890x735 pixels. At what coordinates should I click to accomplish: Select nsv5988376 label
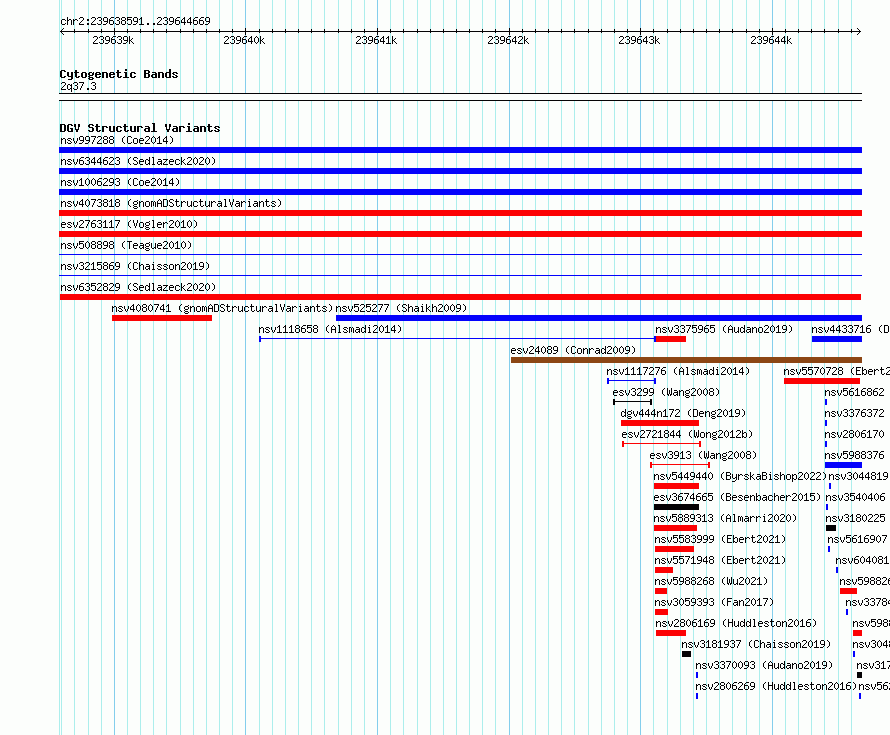[x=854, y=455]
